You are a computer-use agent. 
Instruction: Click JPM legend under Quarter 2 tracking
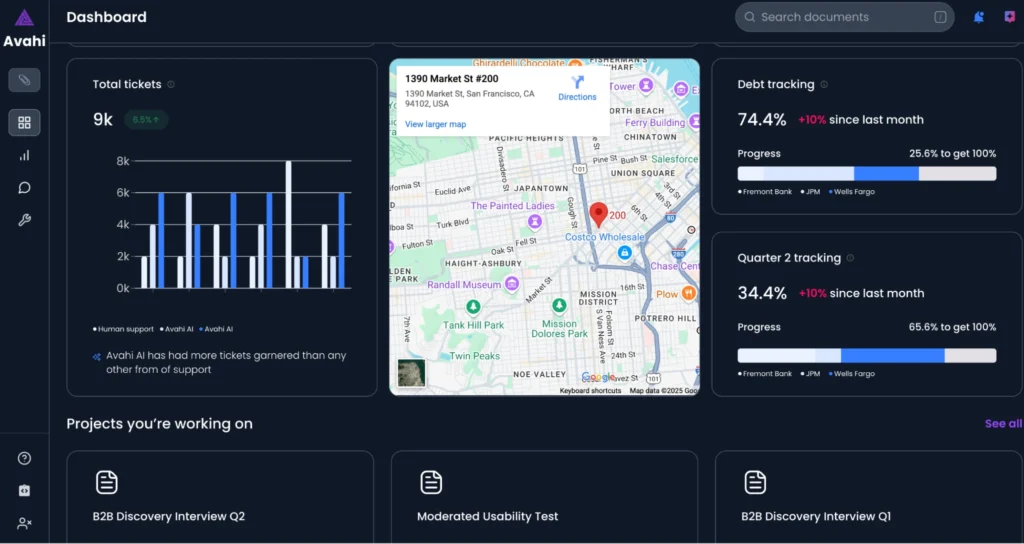(810, 374)
